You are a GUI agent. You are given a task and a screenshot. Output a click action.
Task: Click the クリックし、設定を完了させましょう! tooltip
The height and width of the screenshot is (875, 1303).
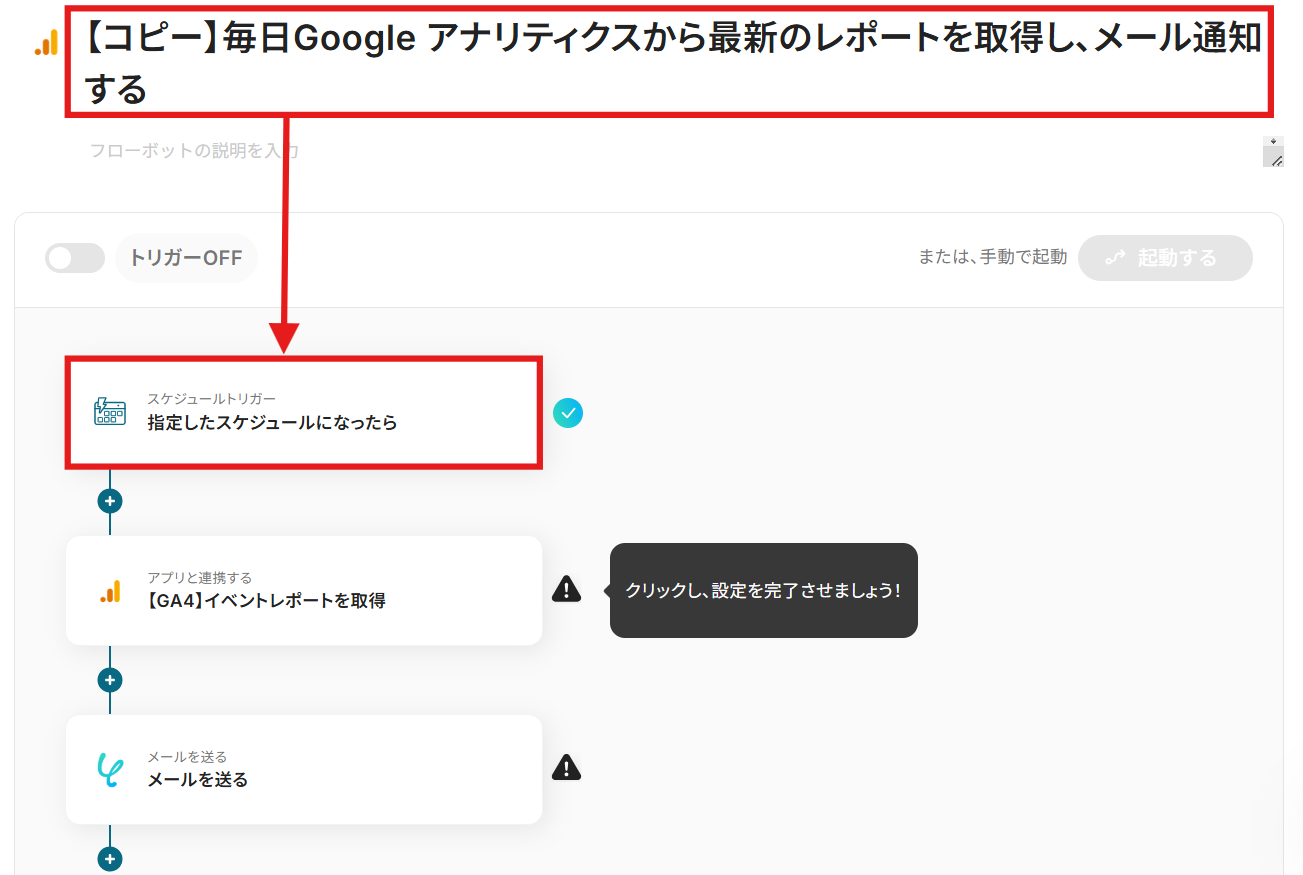[x=764, y=590]
